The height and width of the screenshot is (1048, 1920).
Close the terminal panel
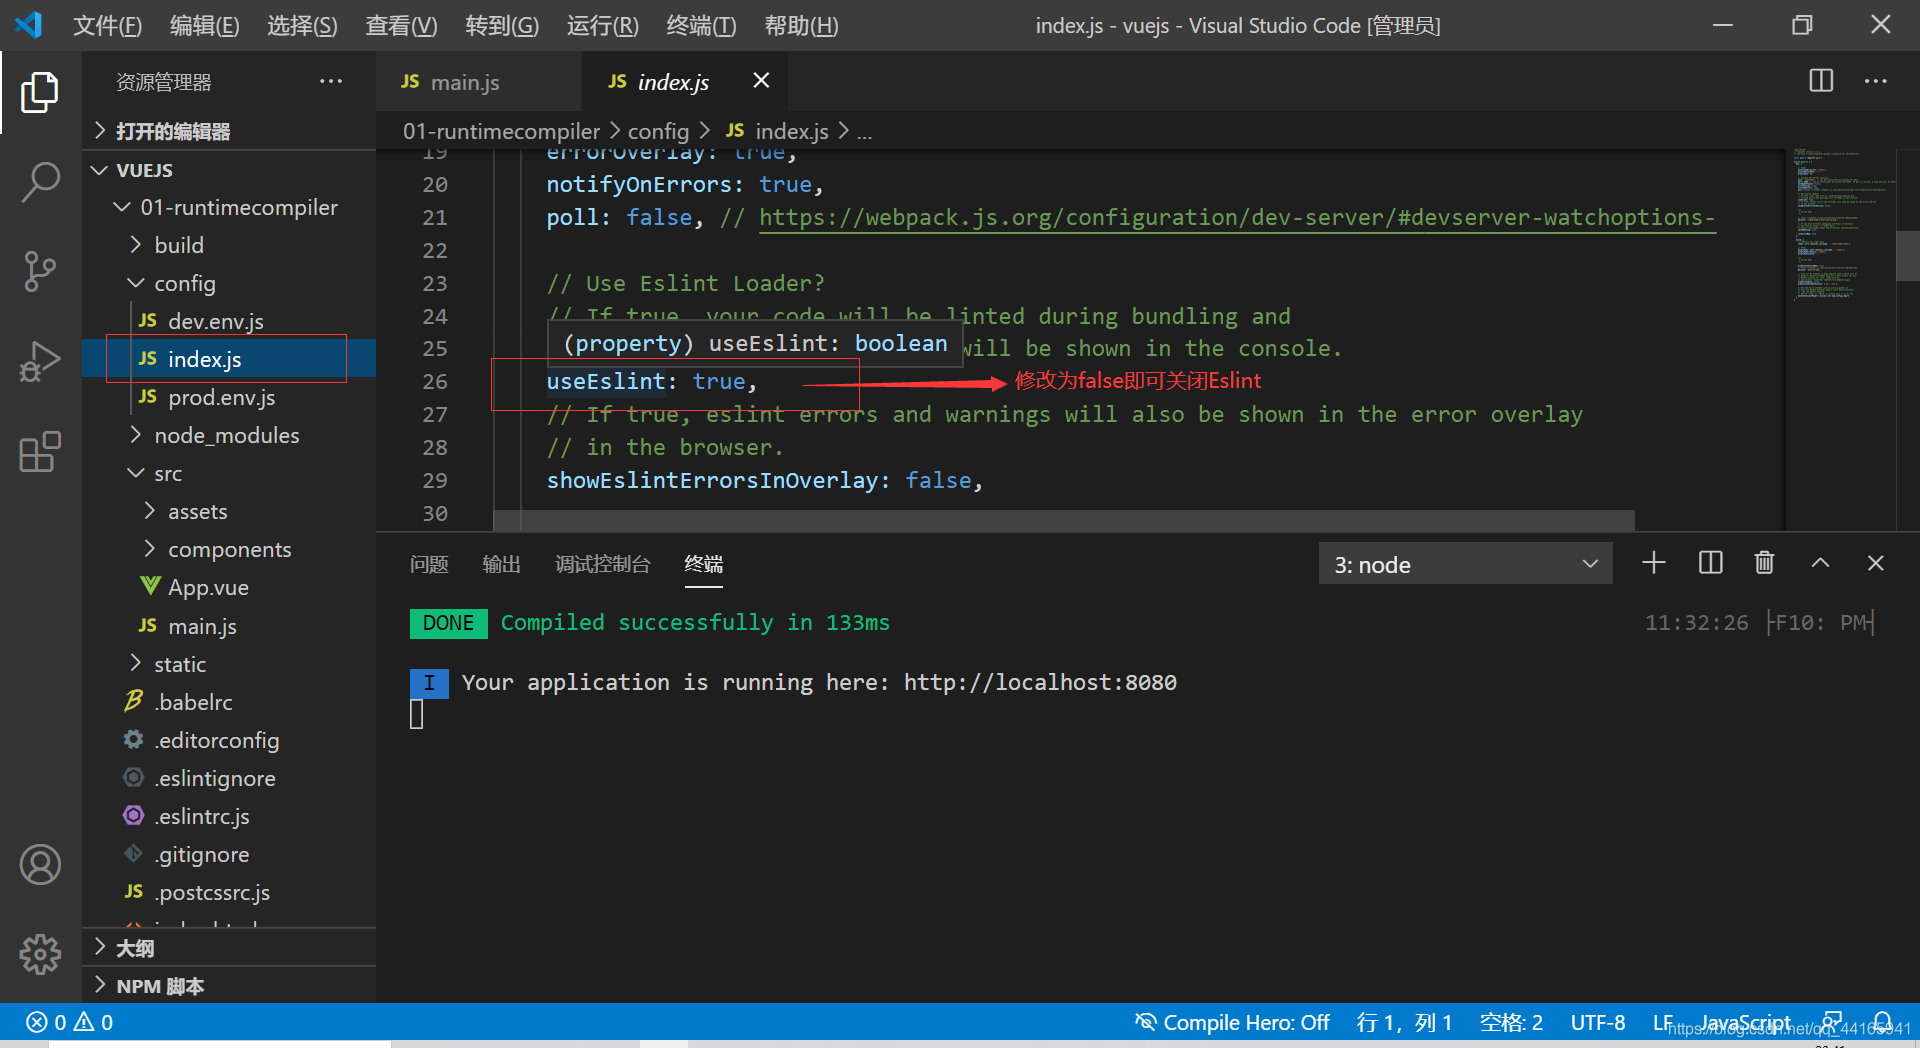pyautogui.click(x=1875, y=564)
